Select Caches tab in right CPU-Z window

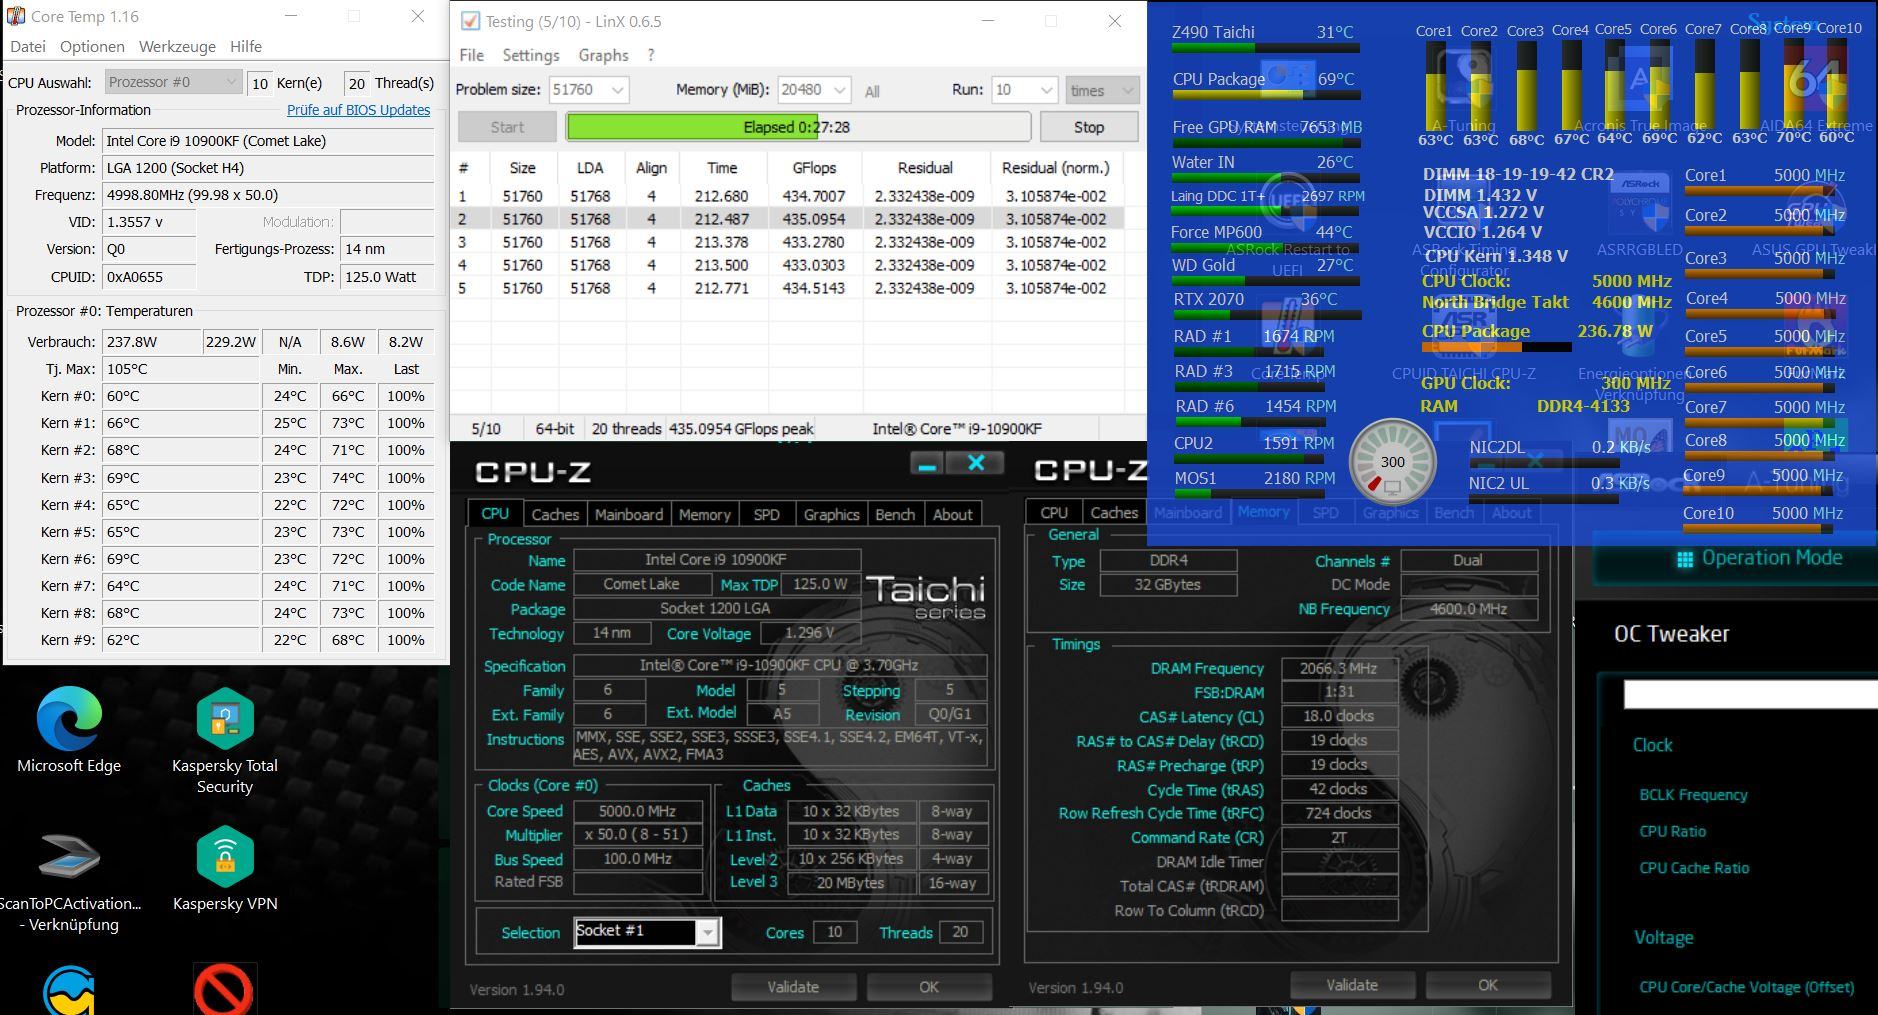[x=1114, y=512]
